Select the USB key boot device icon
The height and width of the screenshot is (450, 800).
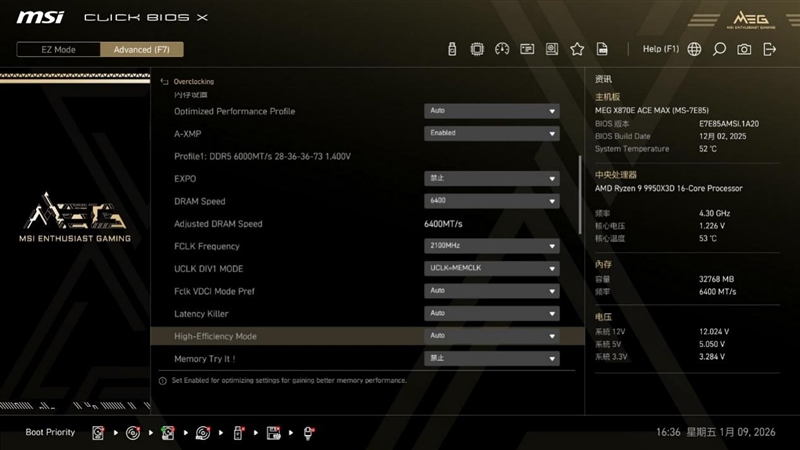tap(238, 433)
